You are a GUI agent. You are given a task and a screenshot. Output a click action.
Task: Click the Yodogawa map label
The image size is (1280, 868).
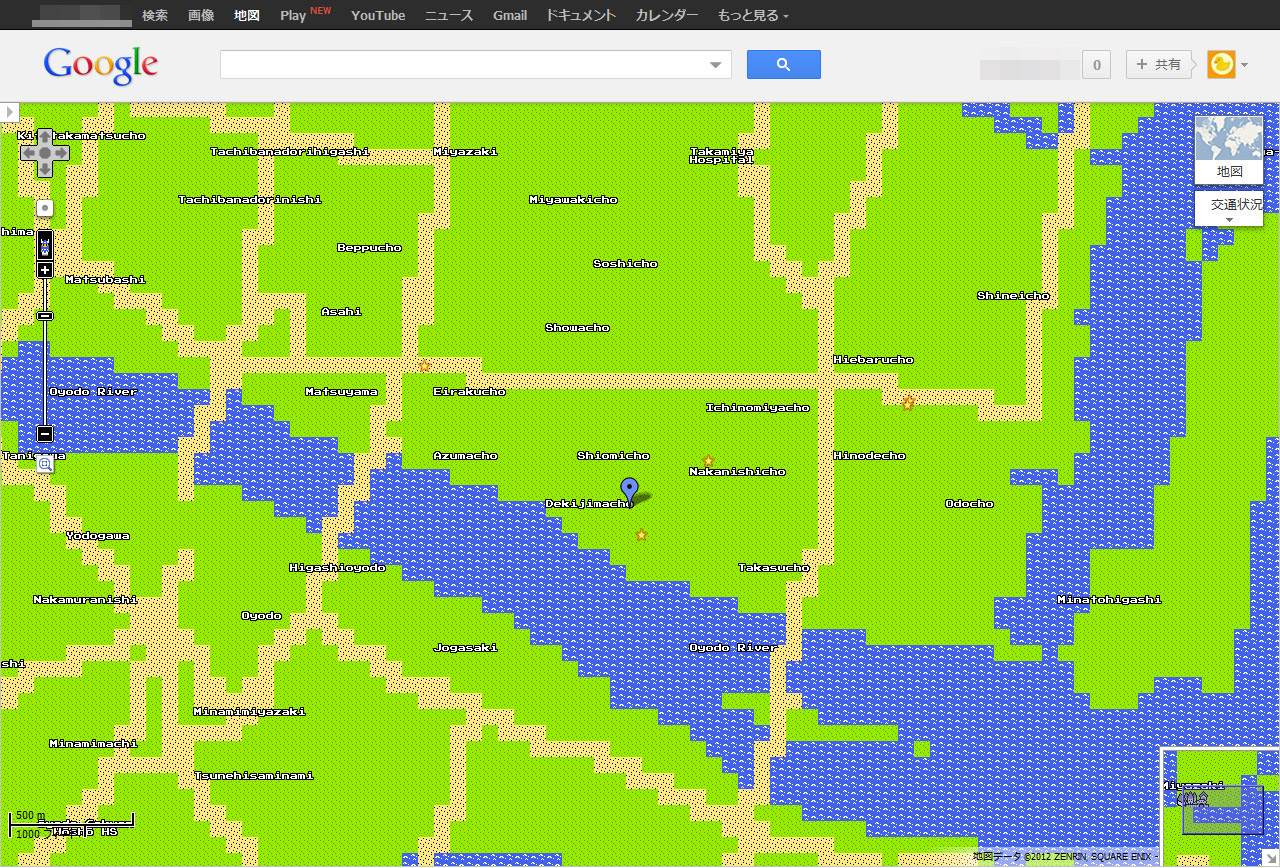pos(98,536)
